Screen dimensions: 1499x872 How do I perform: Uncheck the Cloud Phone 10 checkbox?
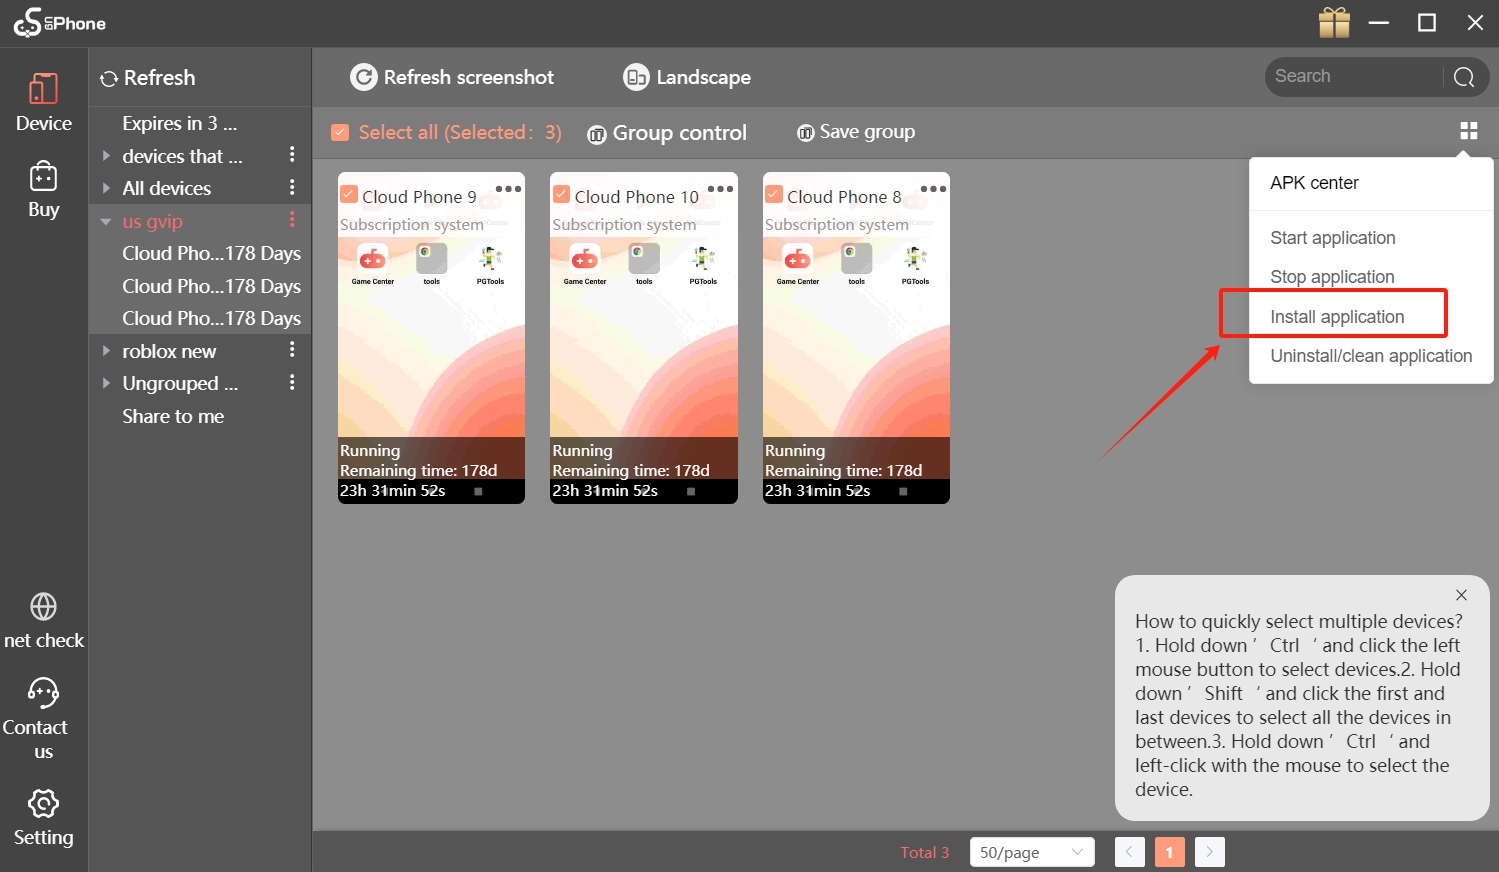(562, 195)
